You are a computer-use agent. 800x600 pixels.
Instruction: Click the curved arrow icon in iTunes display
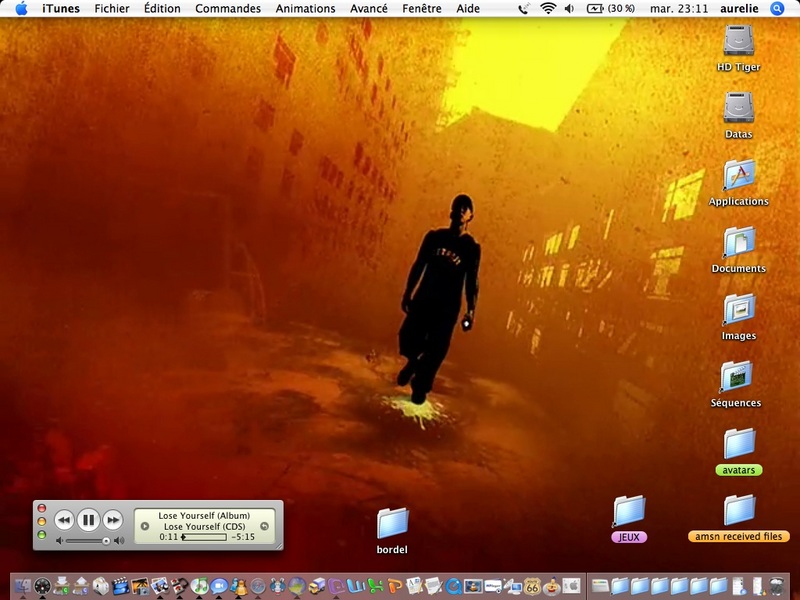264,526
